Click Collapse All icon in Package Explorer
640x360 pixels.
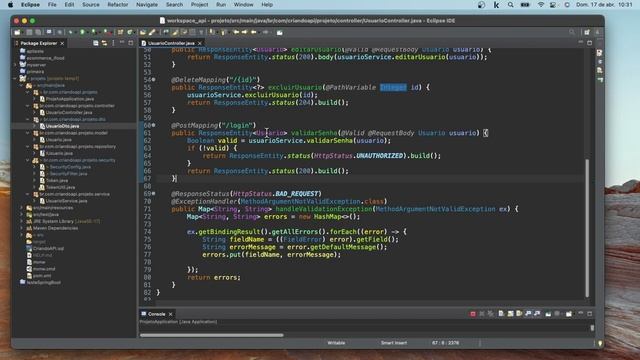(x=96, y=43)
